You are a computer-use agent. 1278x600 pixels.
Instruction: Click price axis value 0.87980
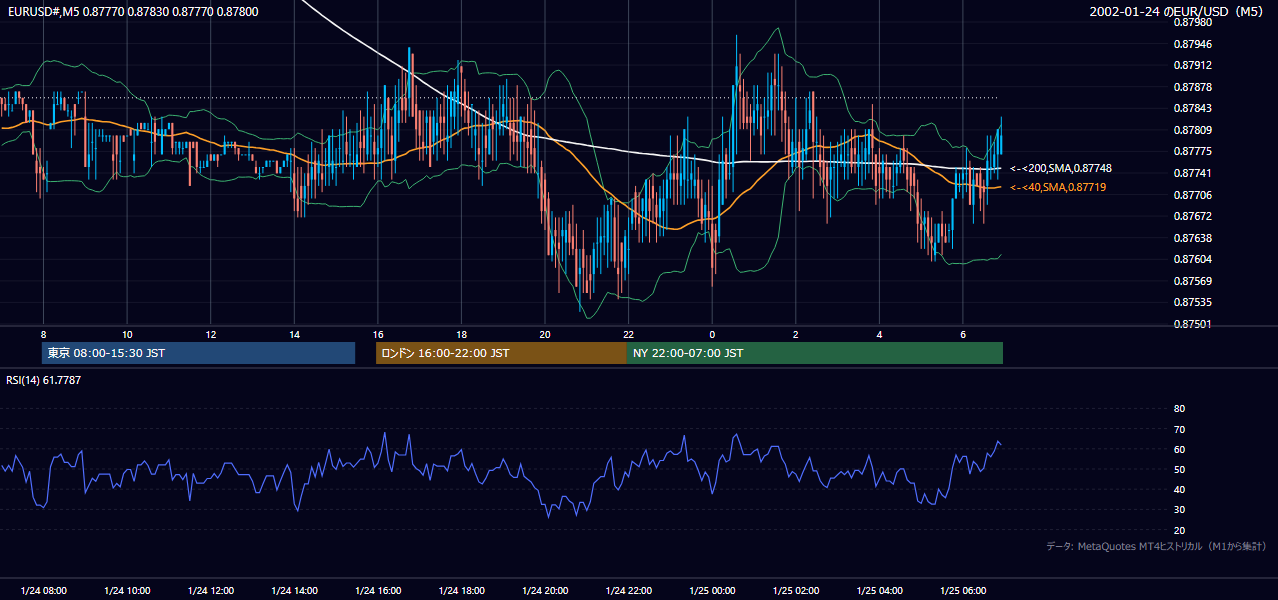tap(1194, 22)
